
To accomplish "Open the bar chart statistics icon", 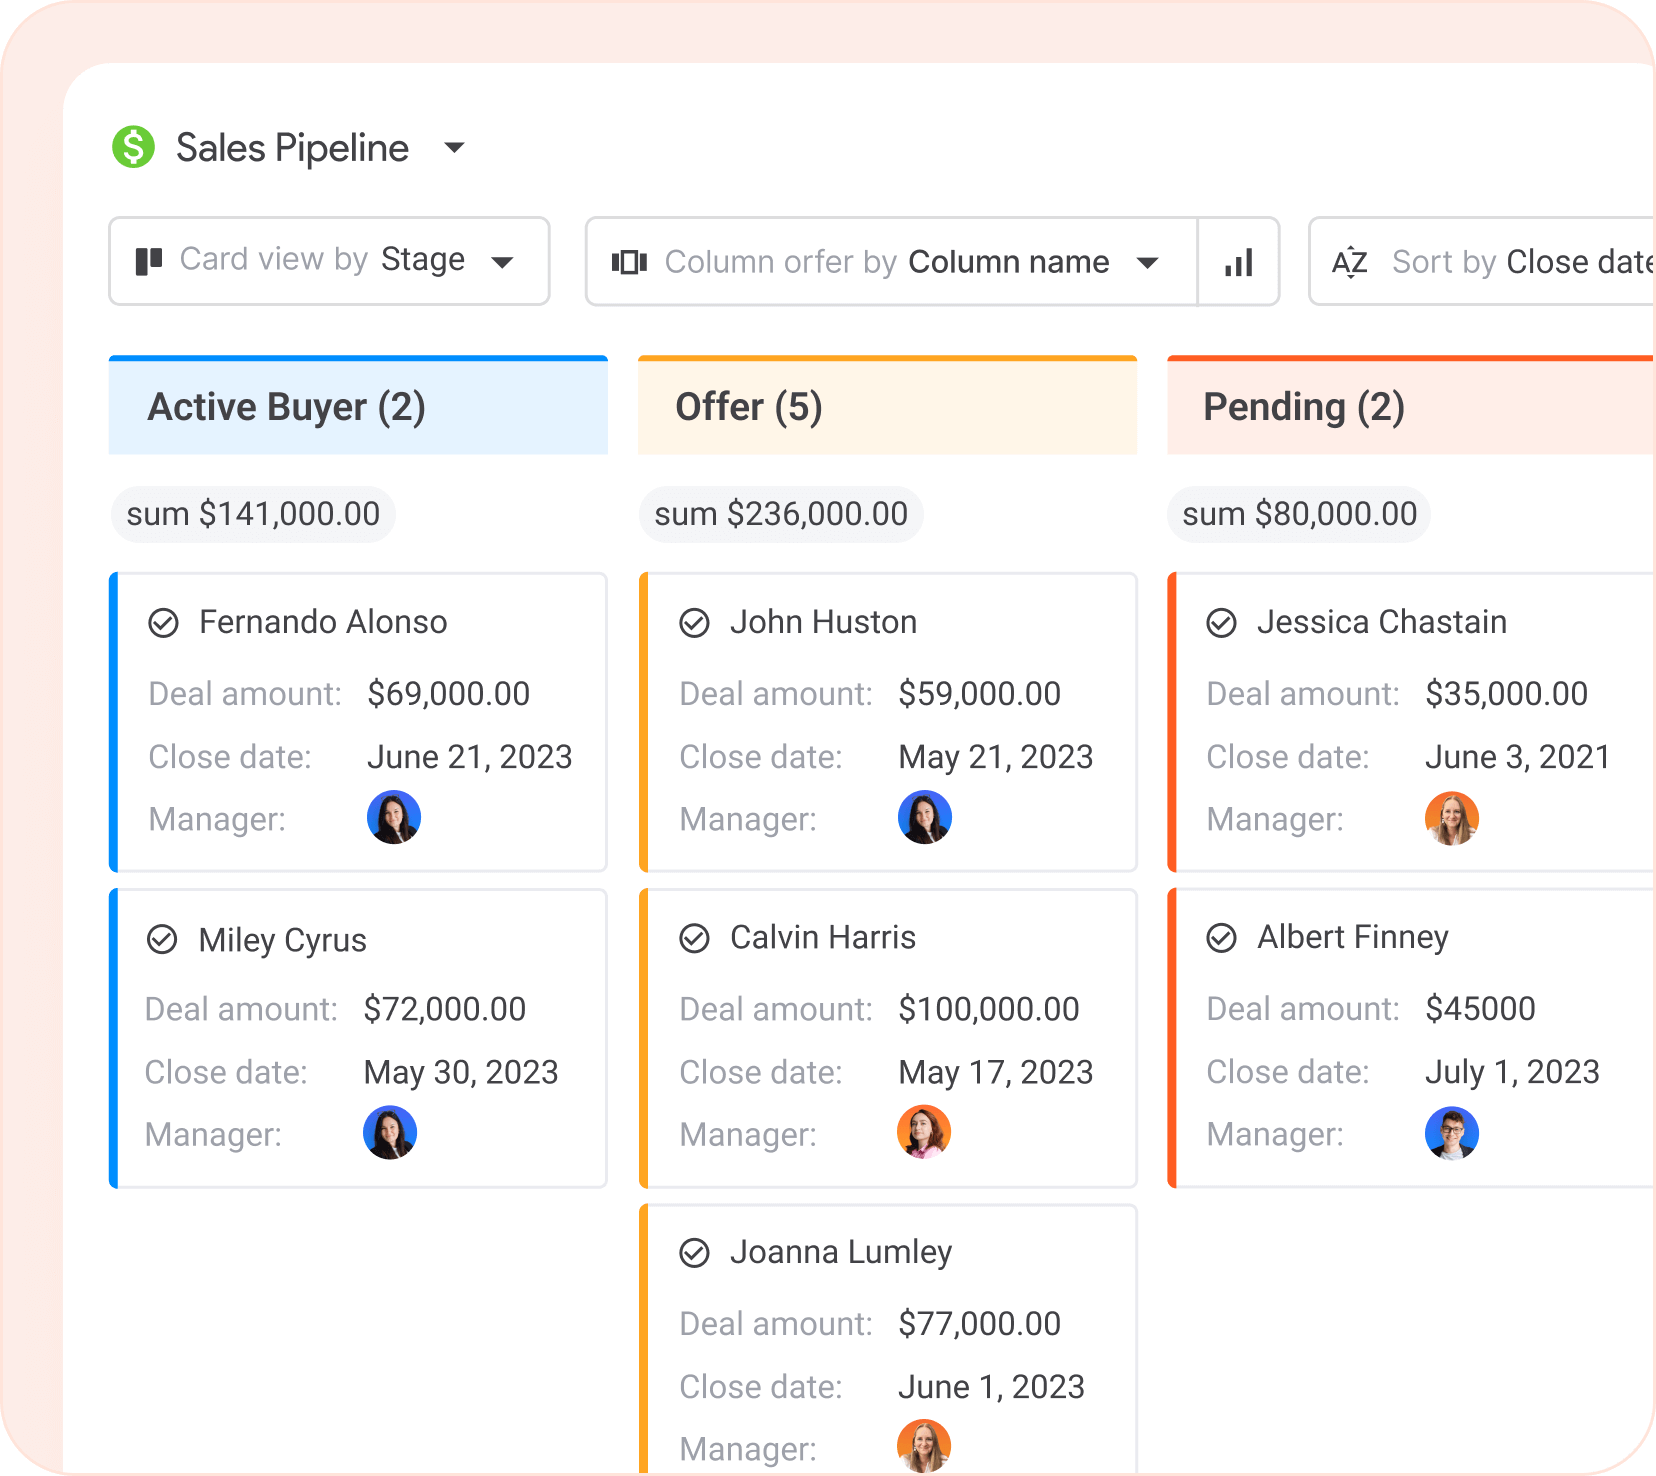I will pos(1239,261).
